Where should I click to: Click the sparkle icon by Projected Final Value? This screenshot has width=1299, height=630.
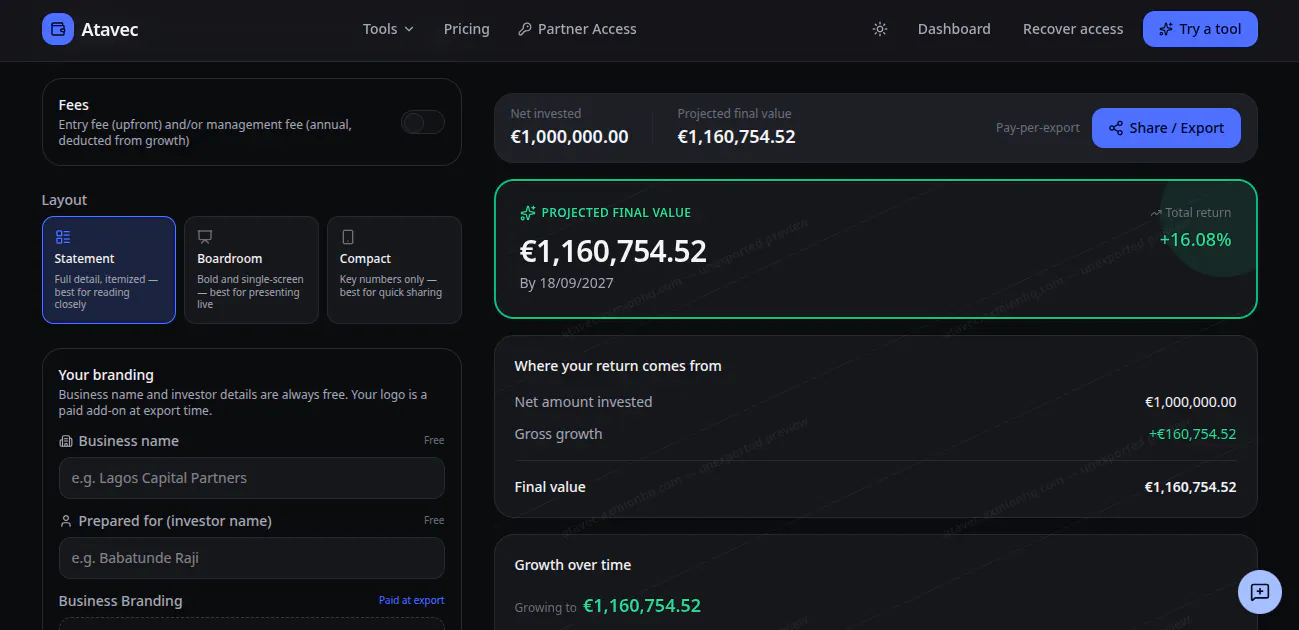coord(528,213)
